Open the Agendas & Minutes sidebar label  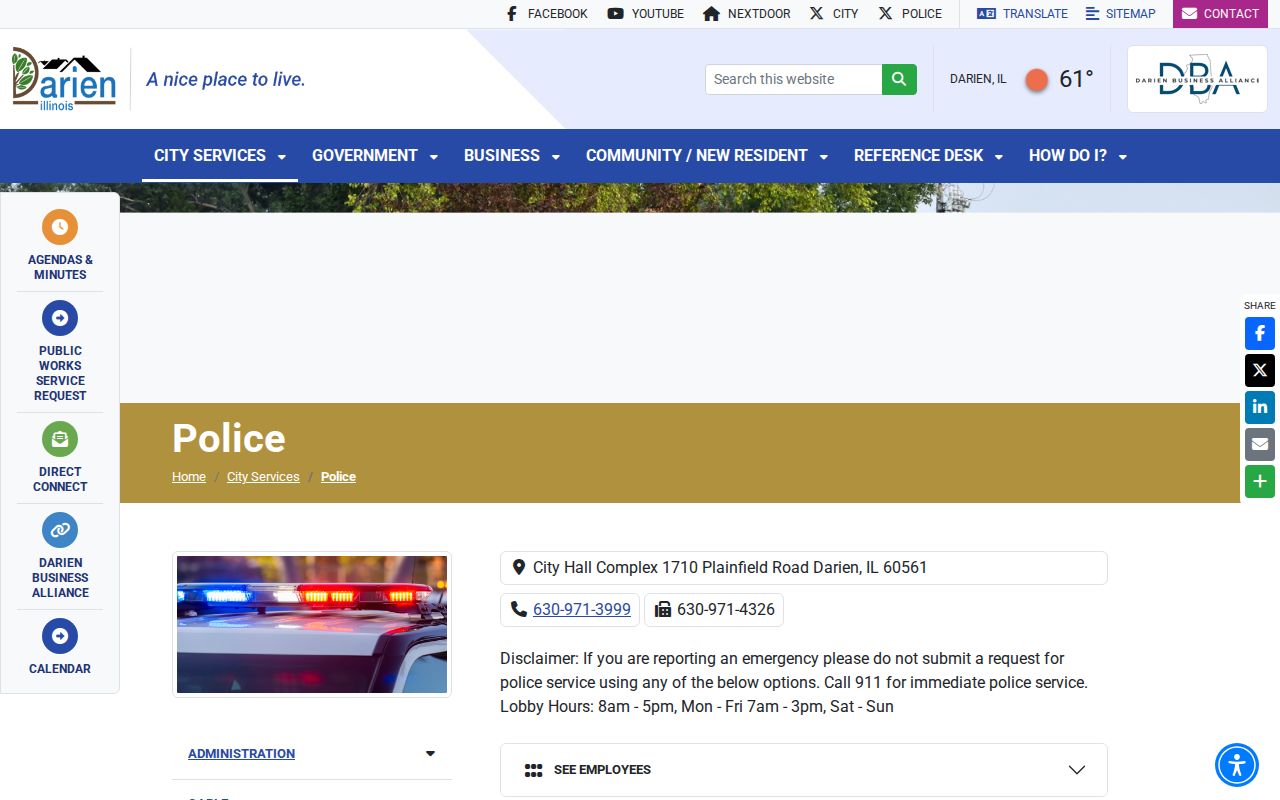coord(60,267)
